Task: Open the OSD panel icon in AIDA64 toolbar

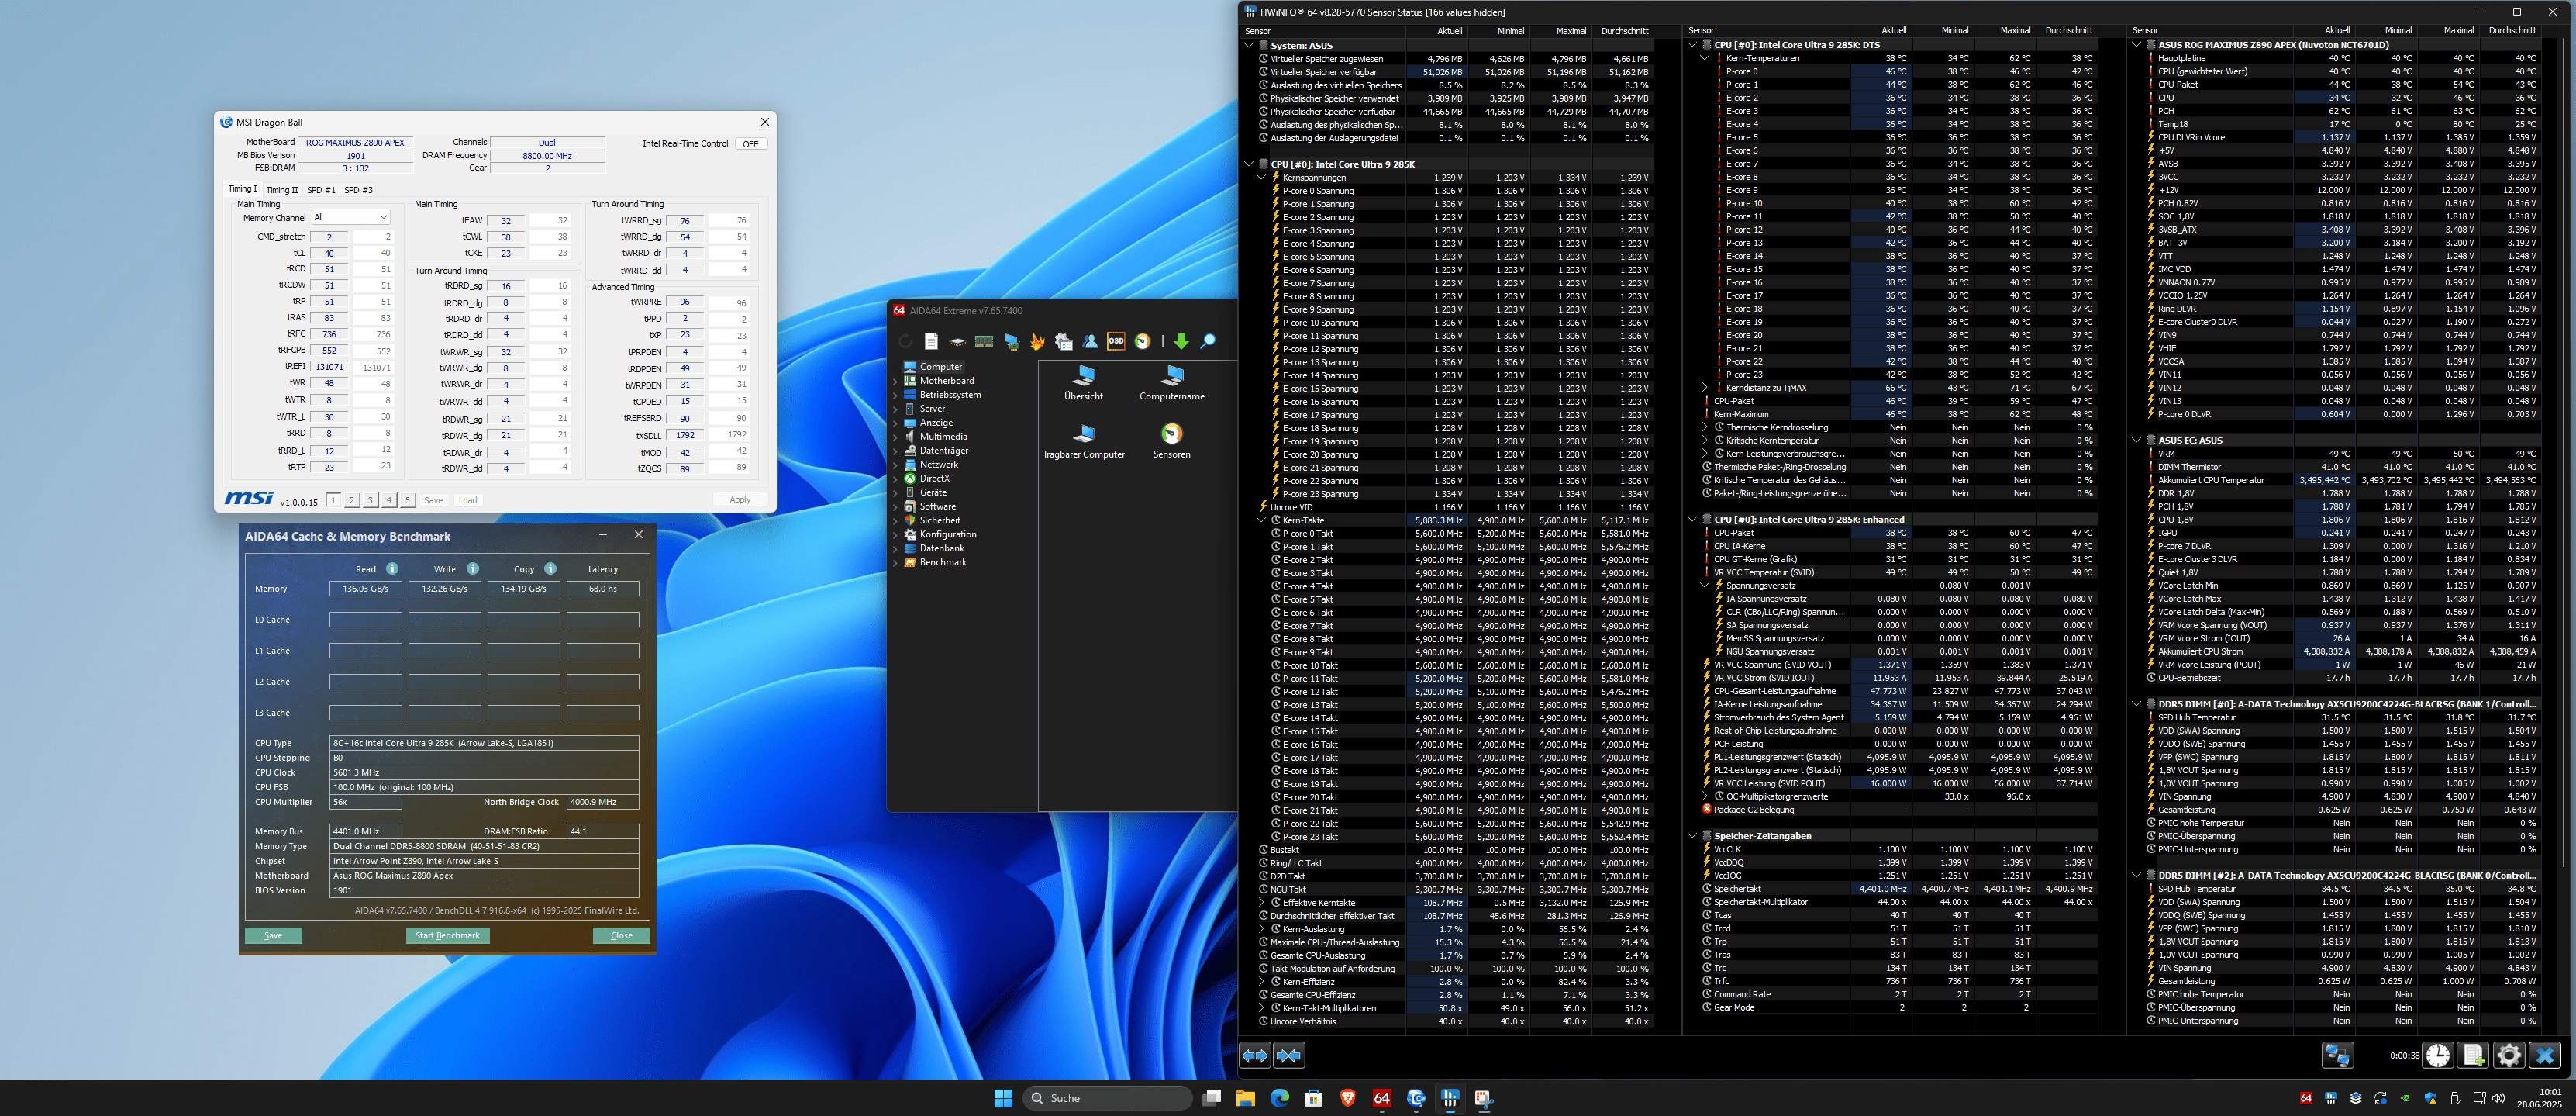Action: (x=1115, y=341)
